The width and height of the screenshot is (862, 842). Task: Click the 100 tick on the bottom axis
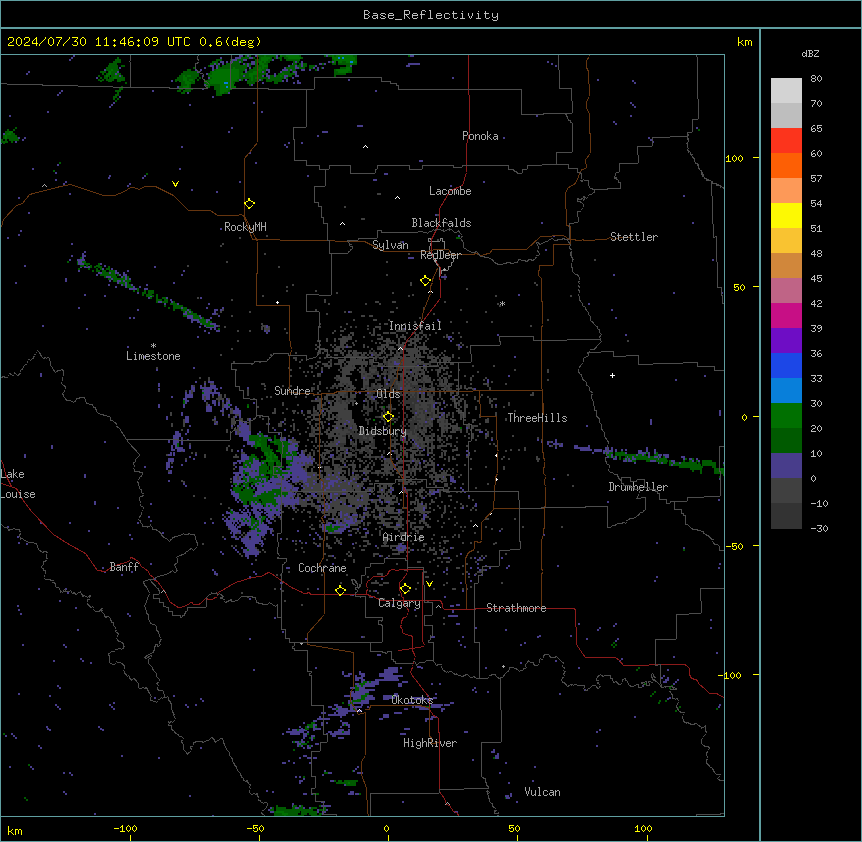point(643,828)
